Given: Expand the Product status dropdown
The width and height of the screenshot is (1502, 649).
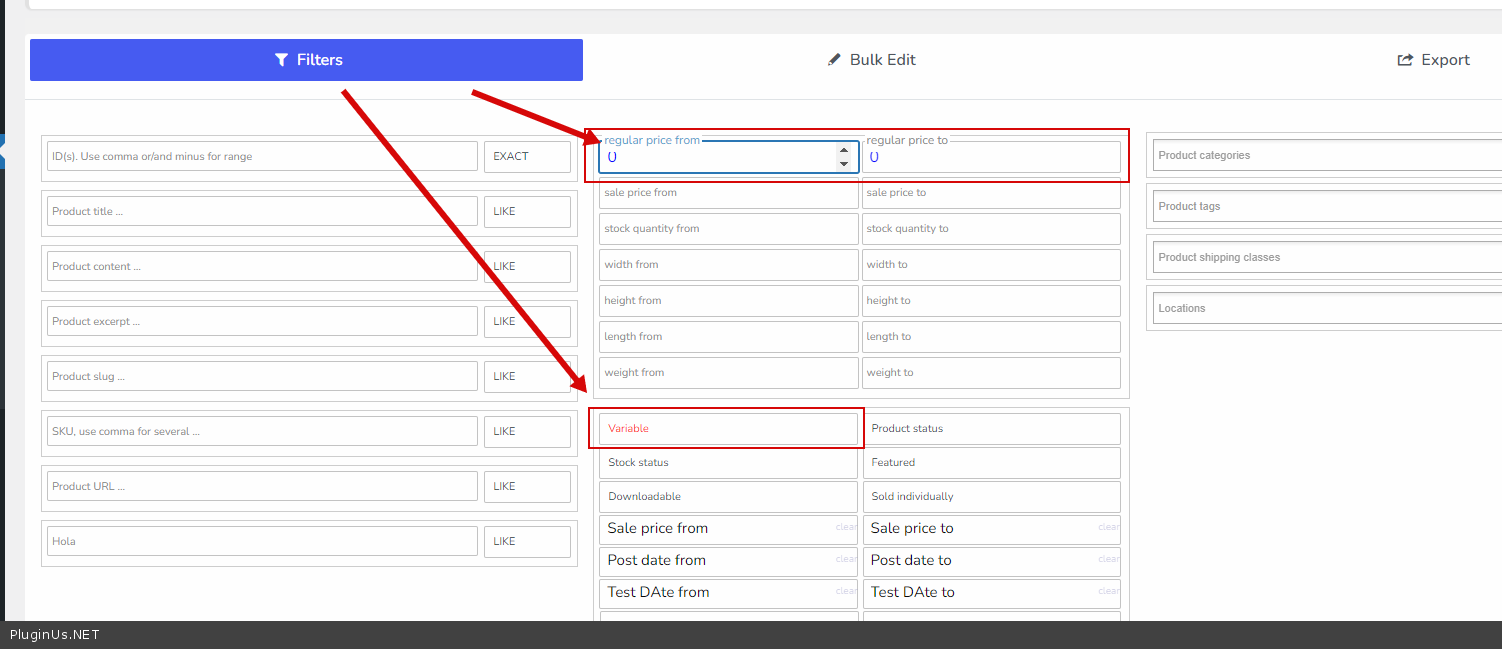Looking at the screenshot, I should pos(991,429).
